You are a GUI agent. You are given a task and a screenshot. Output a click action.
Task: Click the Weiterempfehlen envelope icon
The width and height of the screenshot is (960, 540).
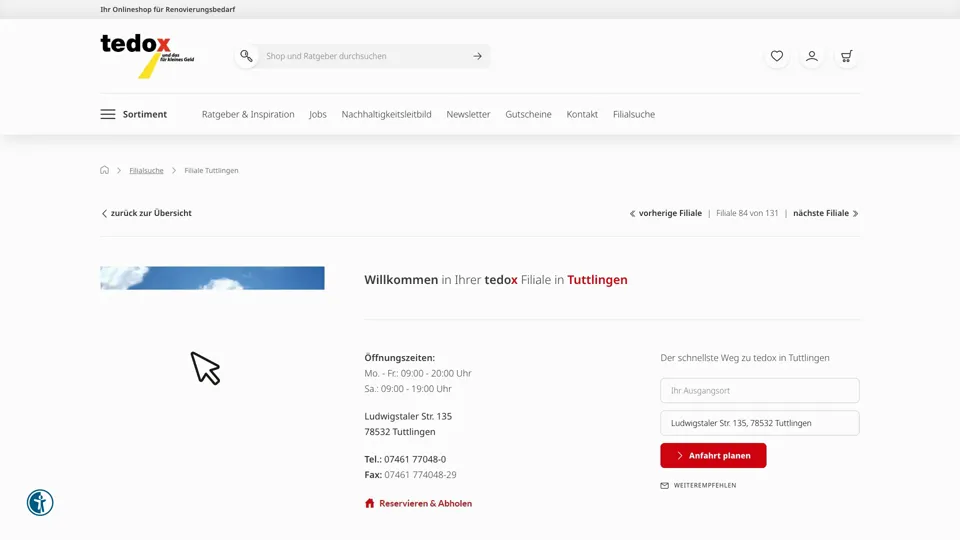[x=664, y=486]
